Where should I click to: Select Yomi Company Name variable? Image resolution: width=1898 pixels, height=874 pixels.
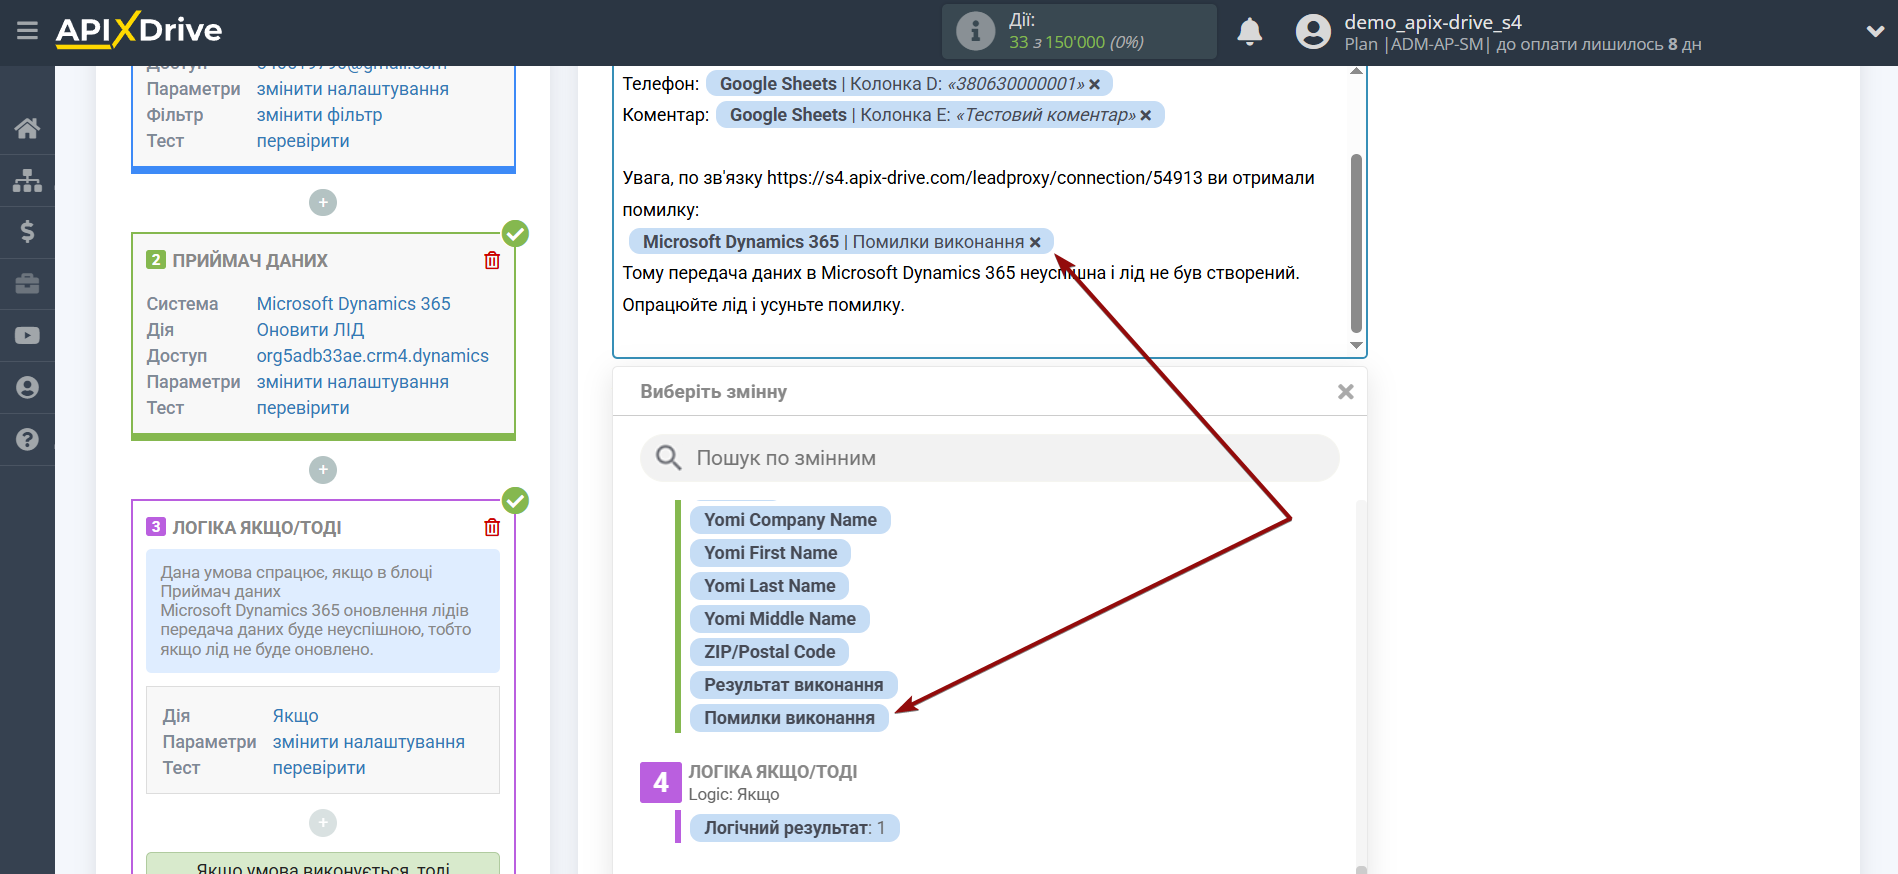coord(790,520)
